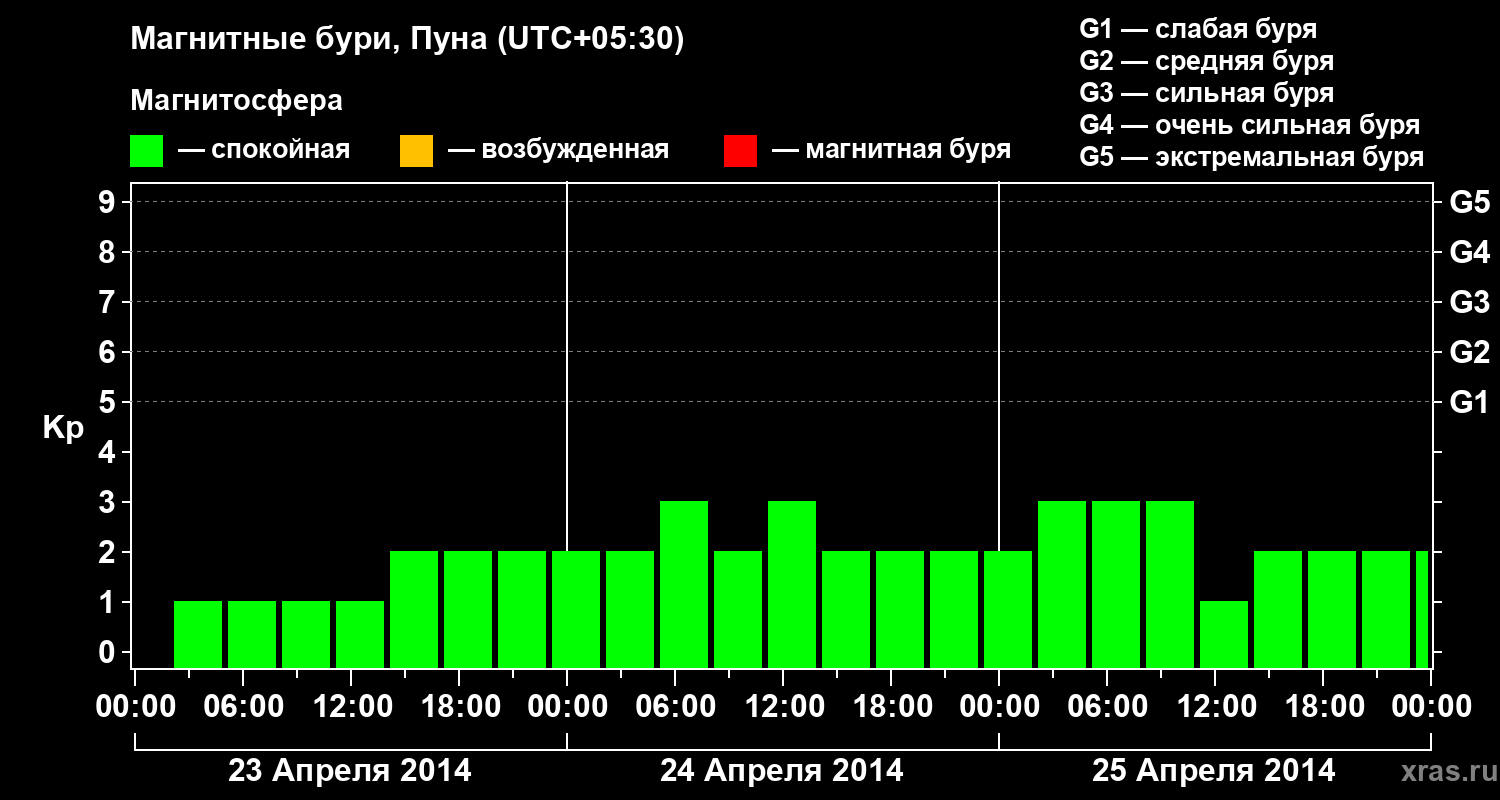Click the Kp axis value 0

click(x=109, y=653)
